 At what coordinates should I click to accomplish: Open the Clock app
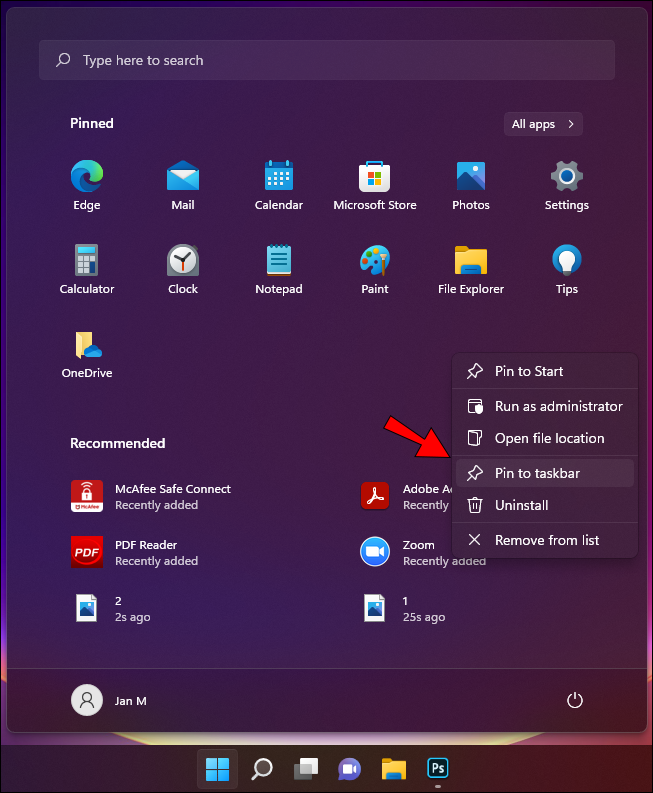(x=183, y=269)
